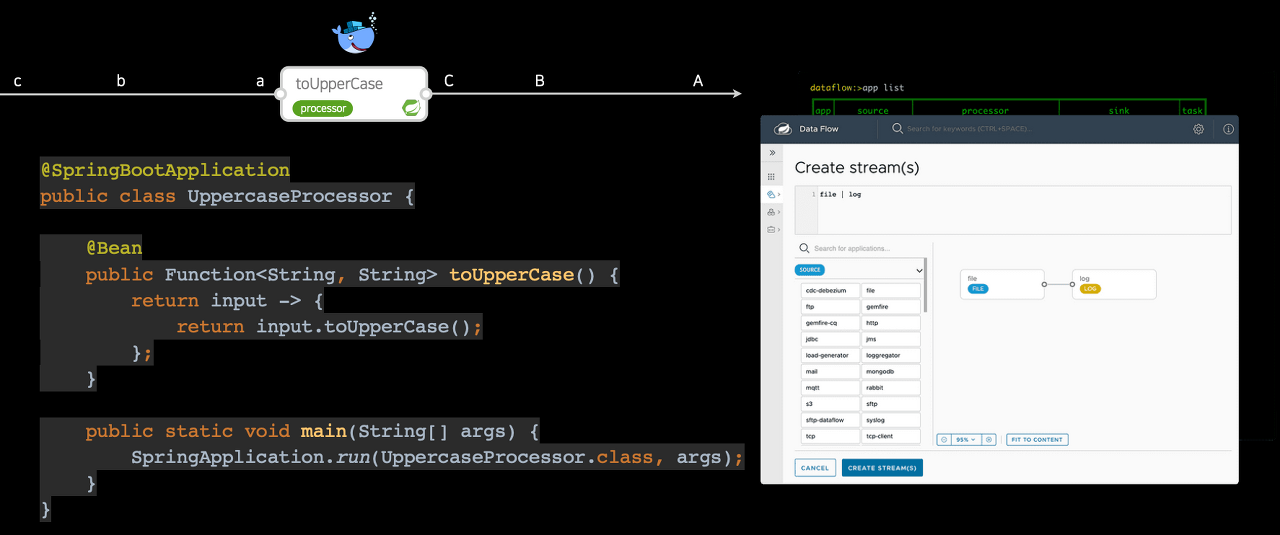This screenshot has width=1280, height=535.
Task: Select the log node on the canvas
Action: click(x=1114, y=284)
